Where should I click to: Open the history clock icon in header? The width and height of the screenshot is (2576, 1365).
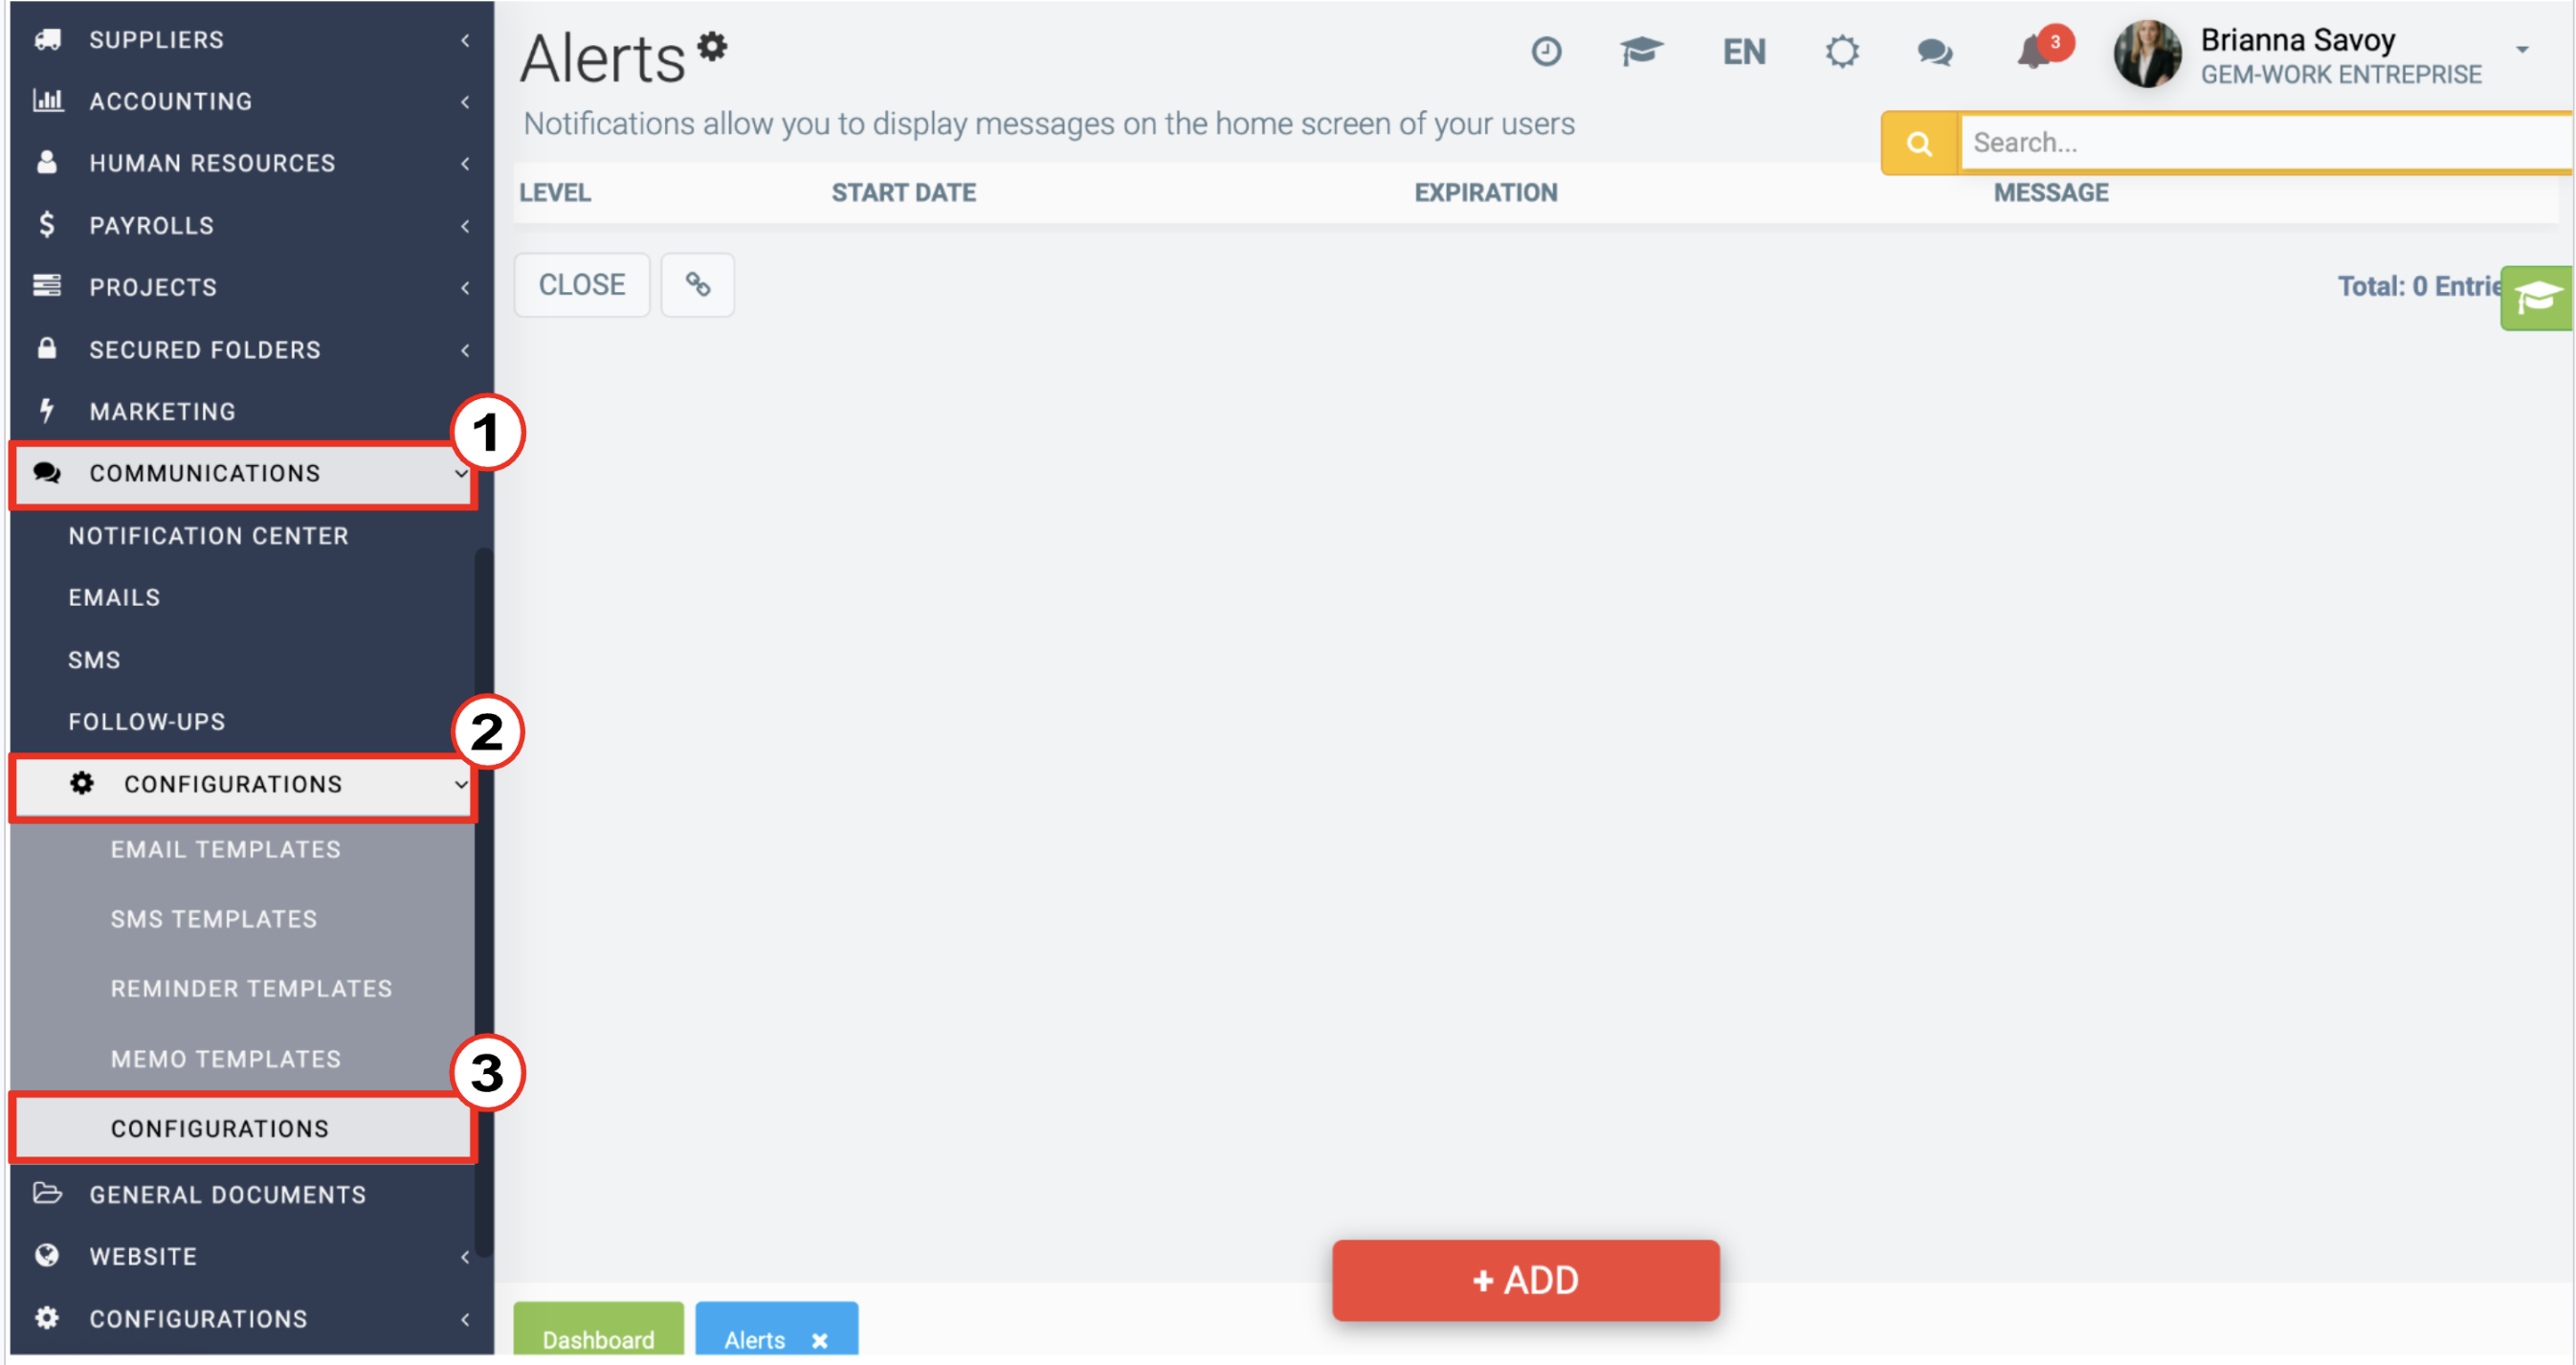[1546, 52]
